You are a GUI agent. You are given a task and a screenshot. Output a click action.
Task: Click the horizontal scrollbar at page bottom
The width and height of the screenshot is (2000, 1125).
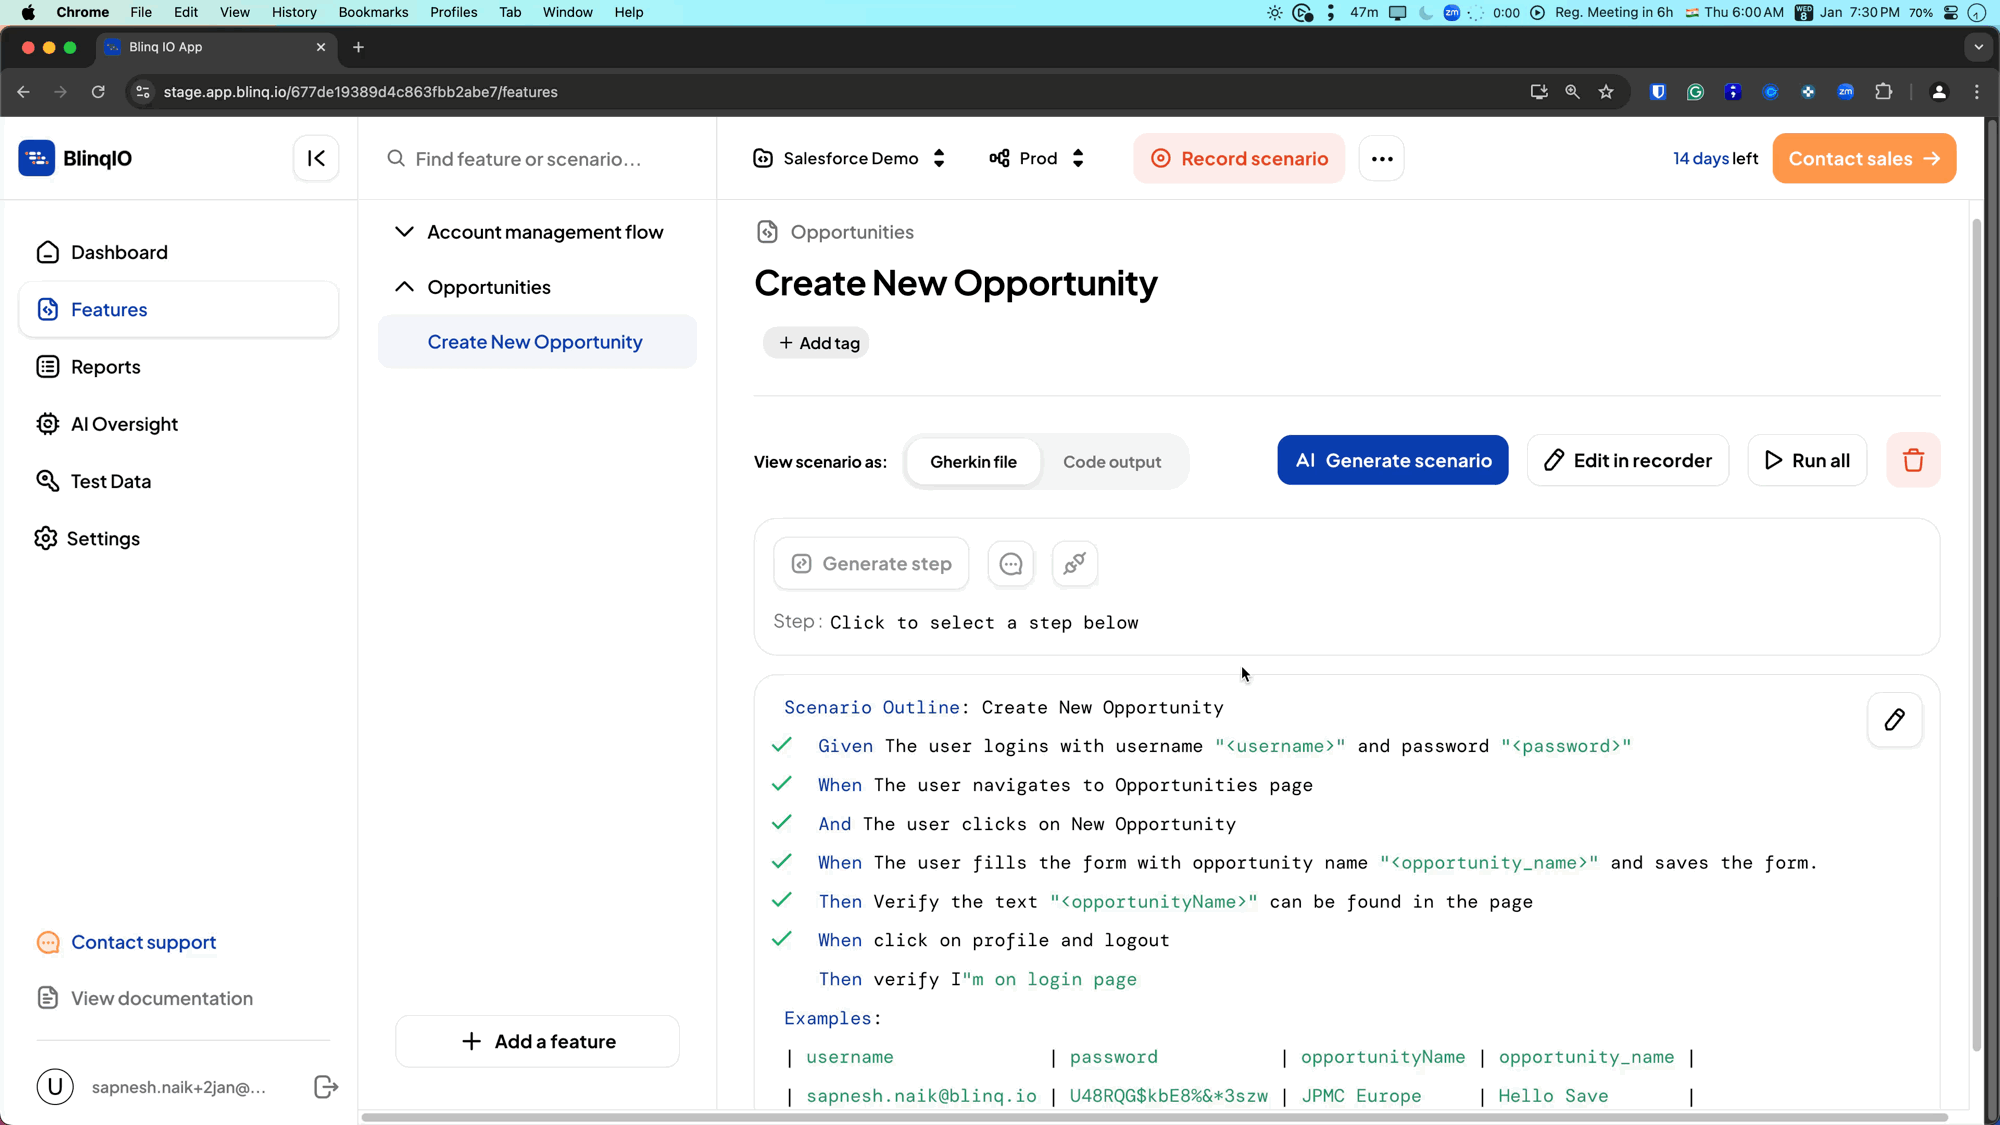coord(1154,1117)
